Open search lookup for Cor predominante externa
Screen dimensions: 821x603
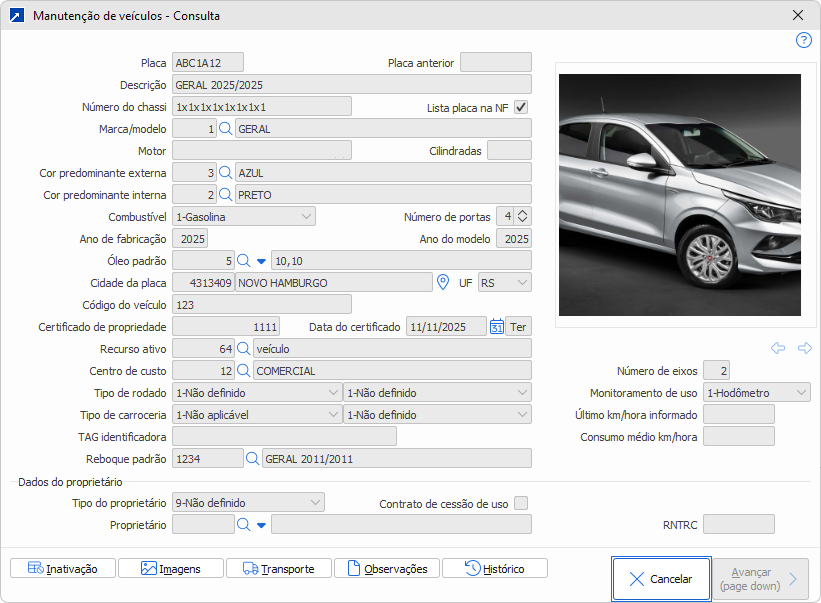coord(226,173)
